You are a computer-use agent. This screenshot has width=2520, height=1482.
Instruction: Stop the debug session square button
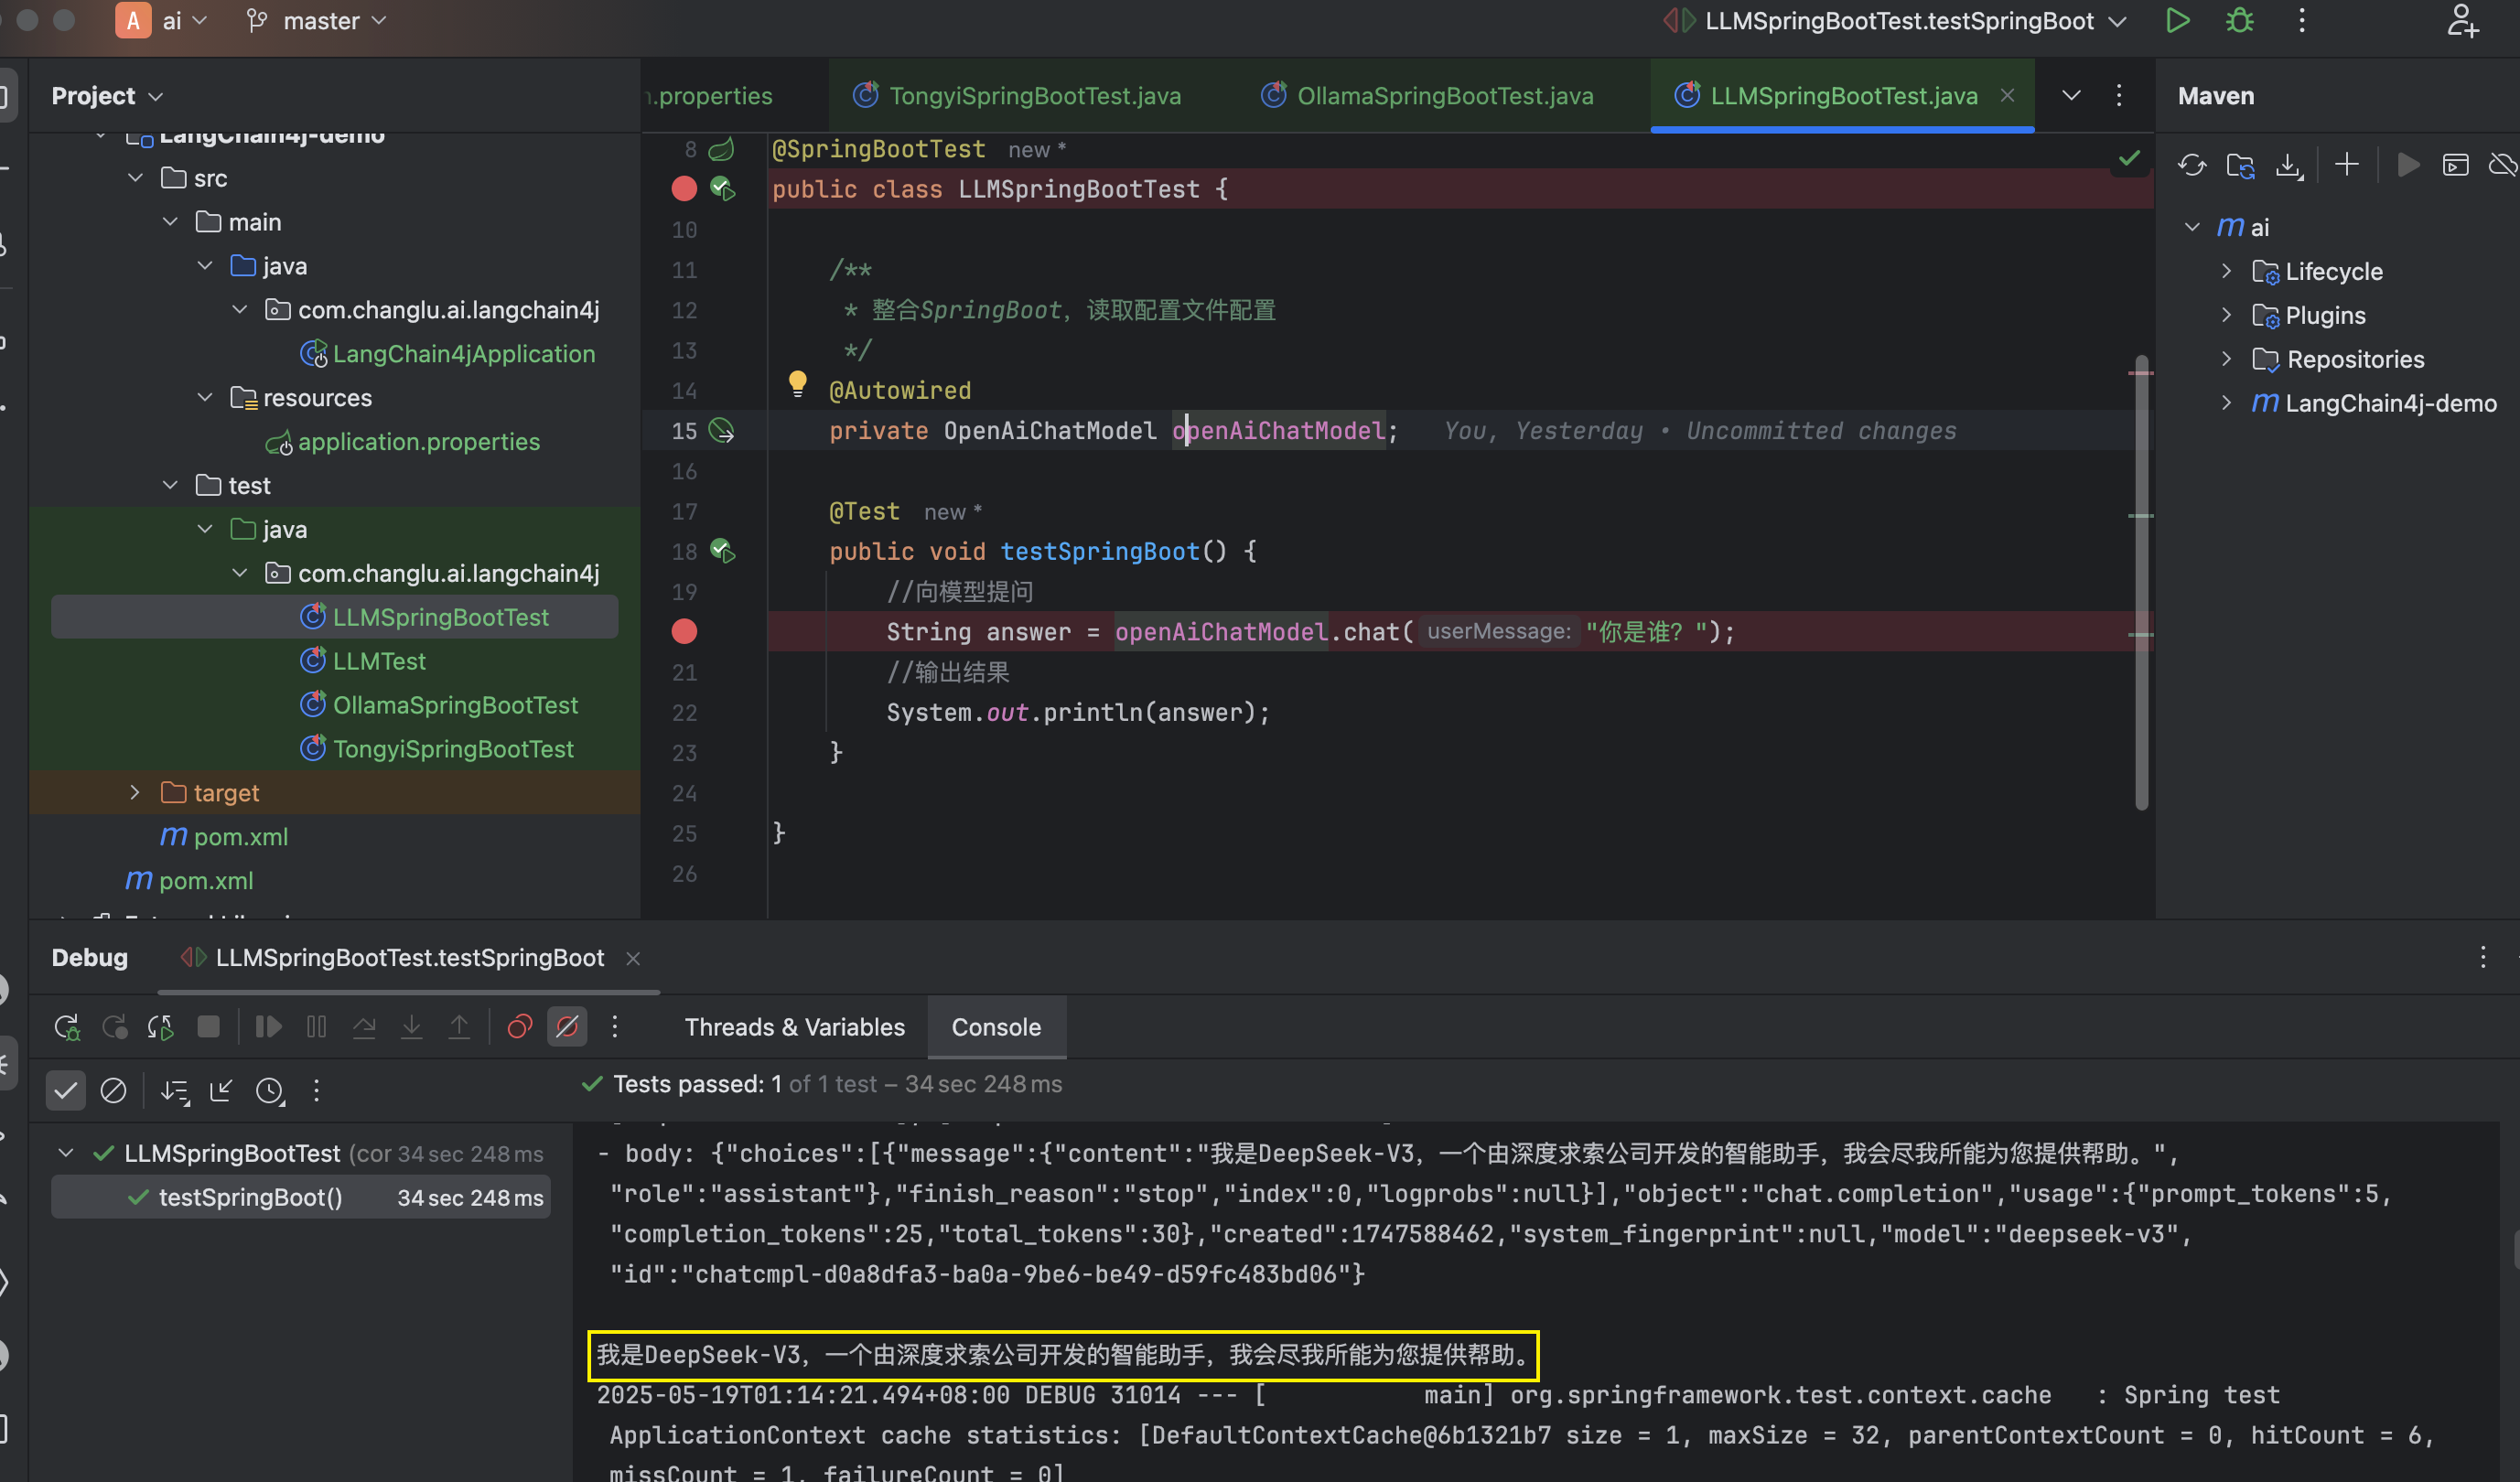208,1027
